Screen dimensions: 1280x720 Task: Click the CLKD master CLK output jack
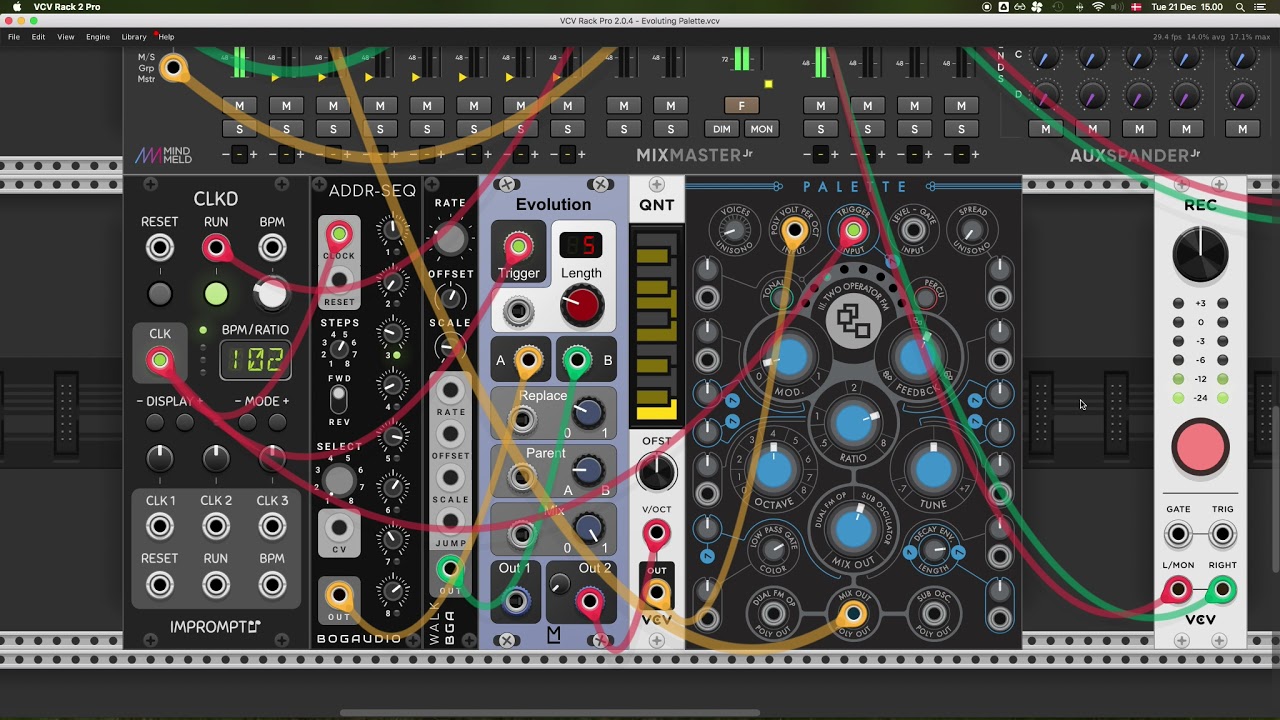(159, 361)
